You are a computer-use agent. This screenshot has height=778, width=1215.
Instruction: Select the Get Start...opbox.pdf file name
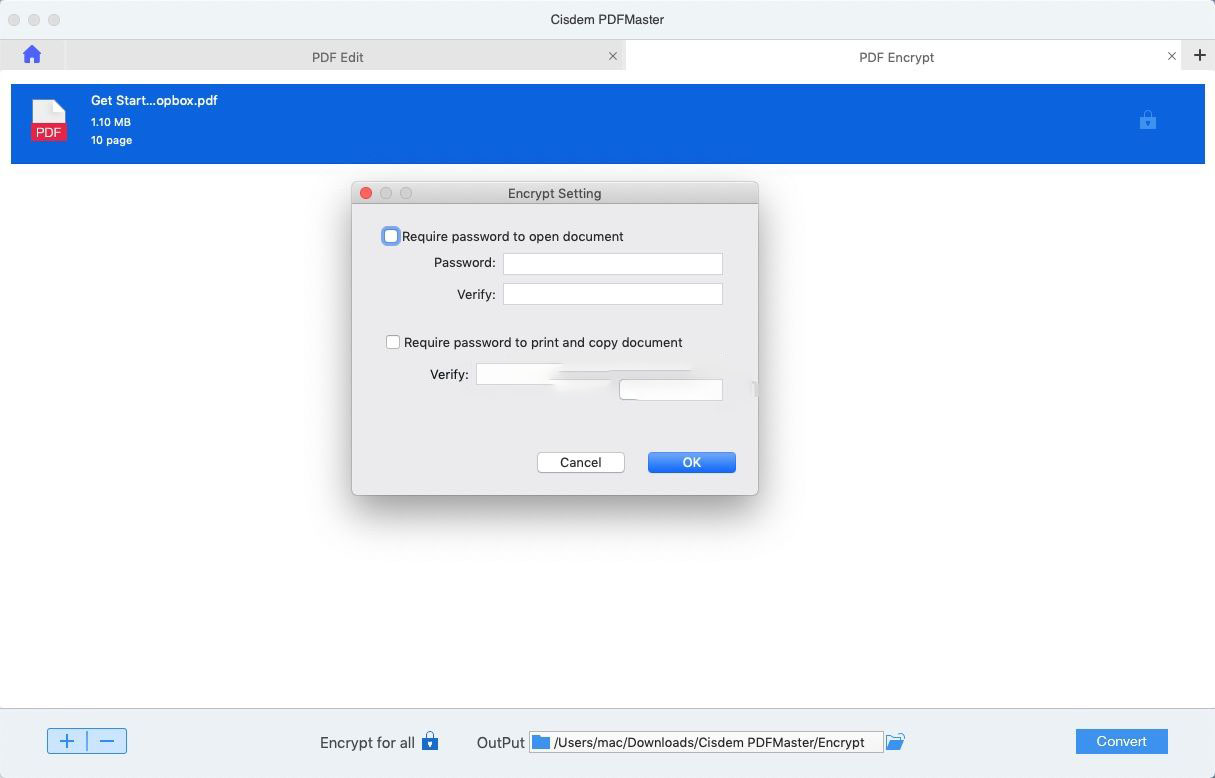[154, 100]
